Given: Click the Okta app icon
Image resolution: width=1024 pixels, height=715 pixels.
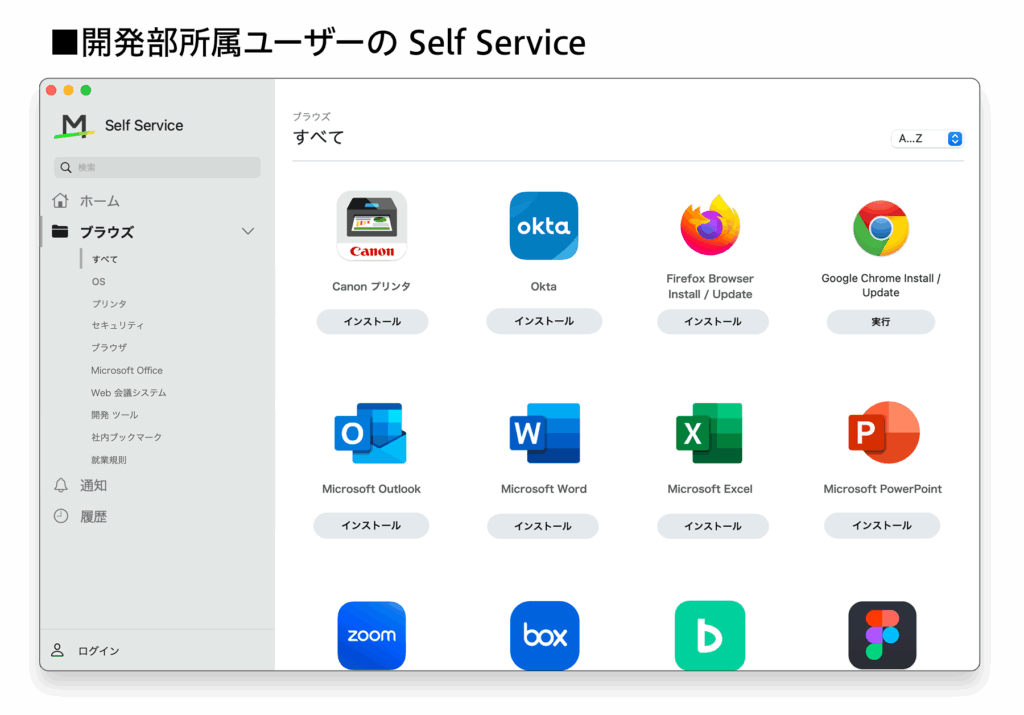Looking at the screenshot, I should 544,226.
